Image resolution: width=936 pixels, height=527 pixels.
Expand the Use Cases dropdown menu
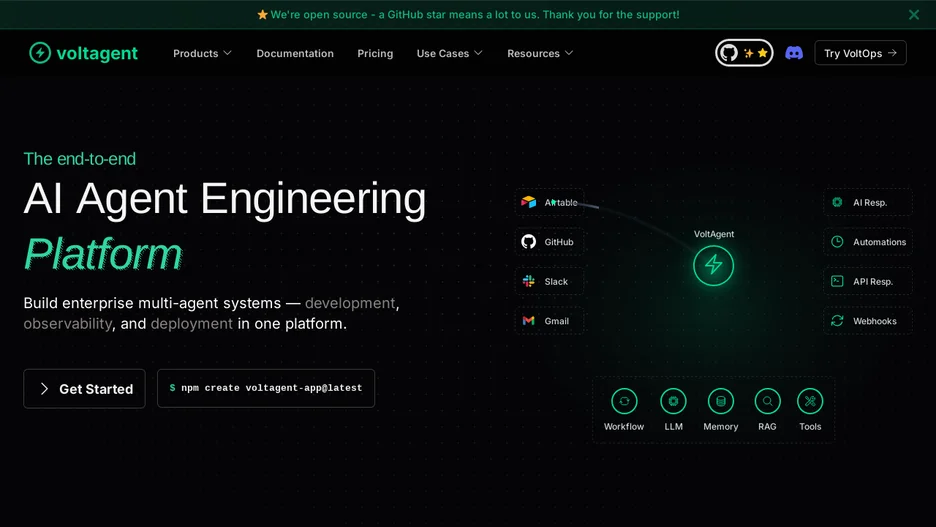(449, 53)
